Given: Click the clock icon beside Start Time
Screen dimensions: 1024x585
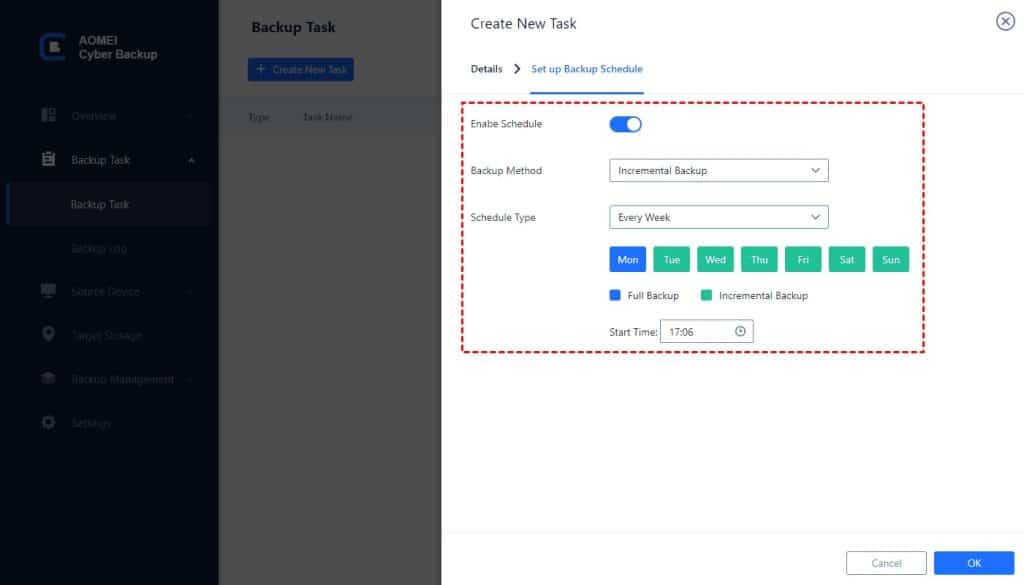Looking at the screenshot, I should [738, 330].
